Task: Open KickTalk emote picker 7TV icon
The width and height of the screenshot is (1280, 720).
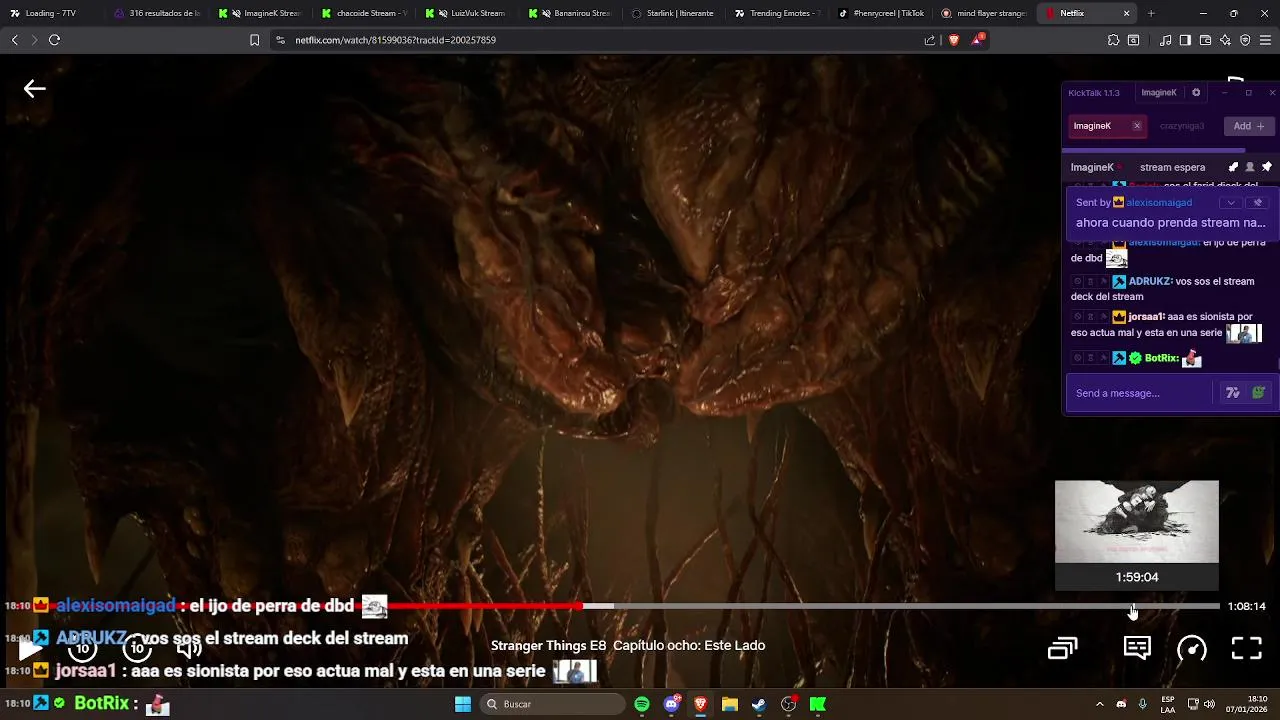Action: (x=1233, y=393)
